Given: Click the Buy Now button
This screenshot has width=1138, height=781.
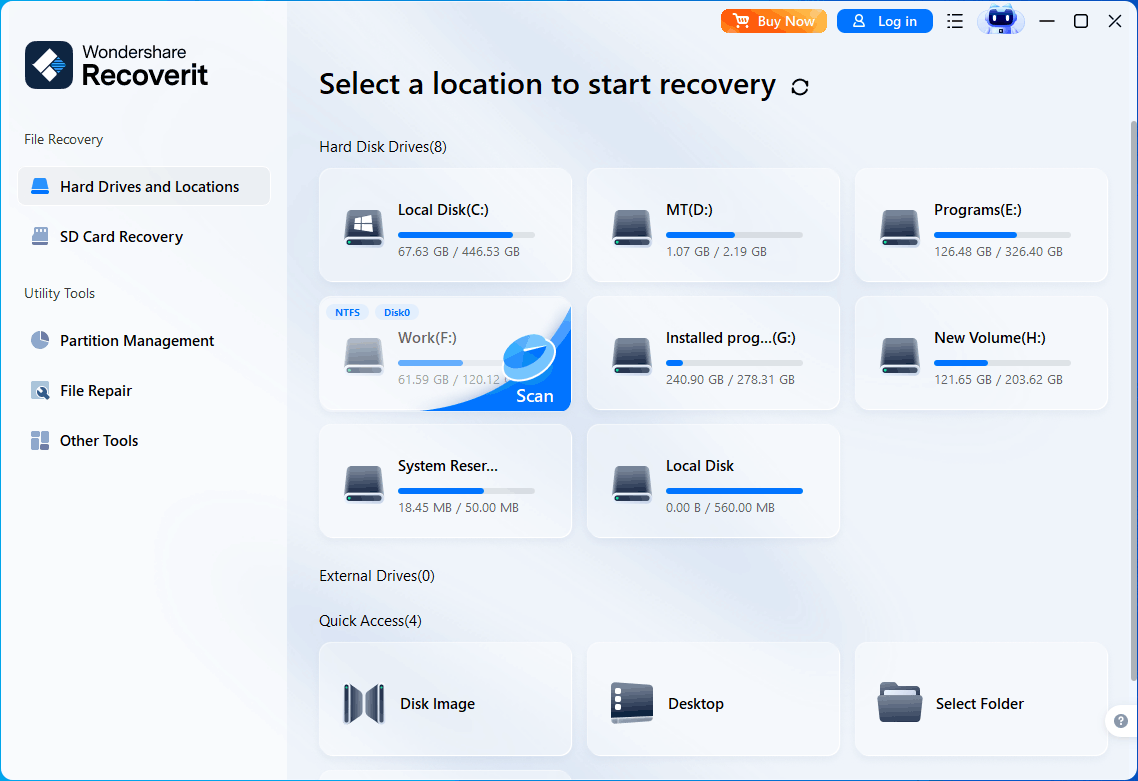Looking at the screenshot, I should [774, 21].
